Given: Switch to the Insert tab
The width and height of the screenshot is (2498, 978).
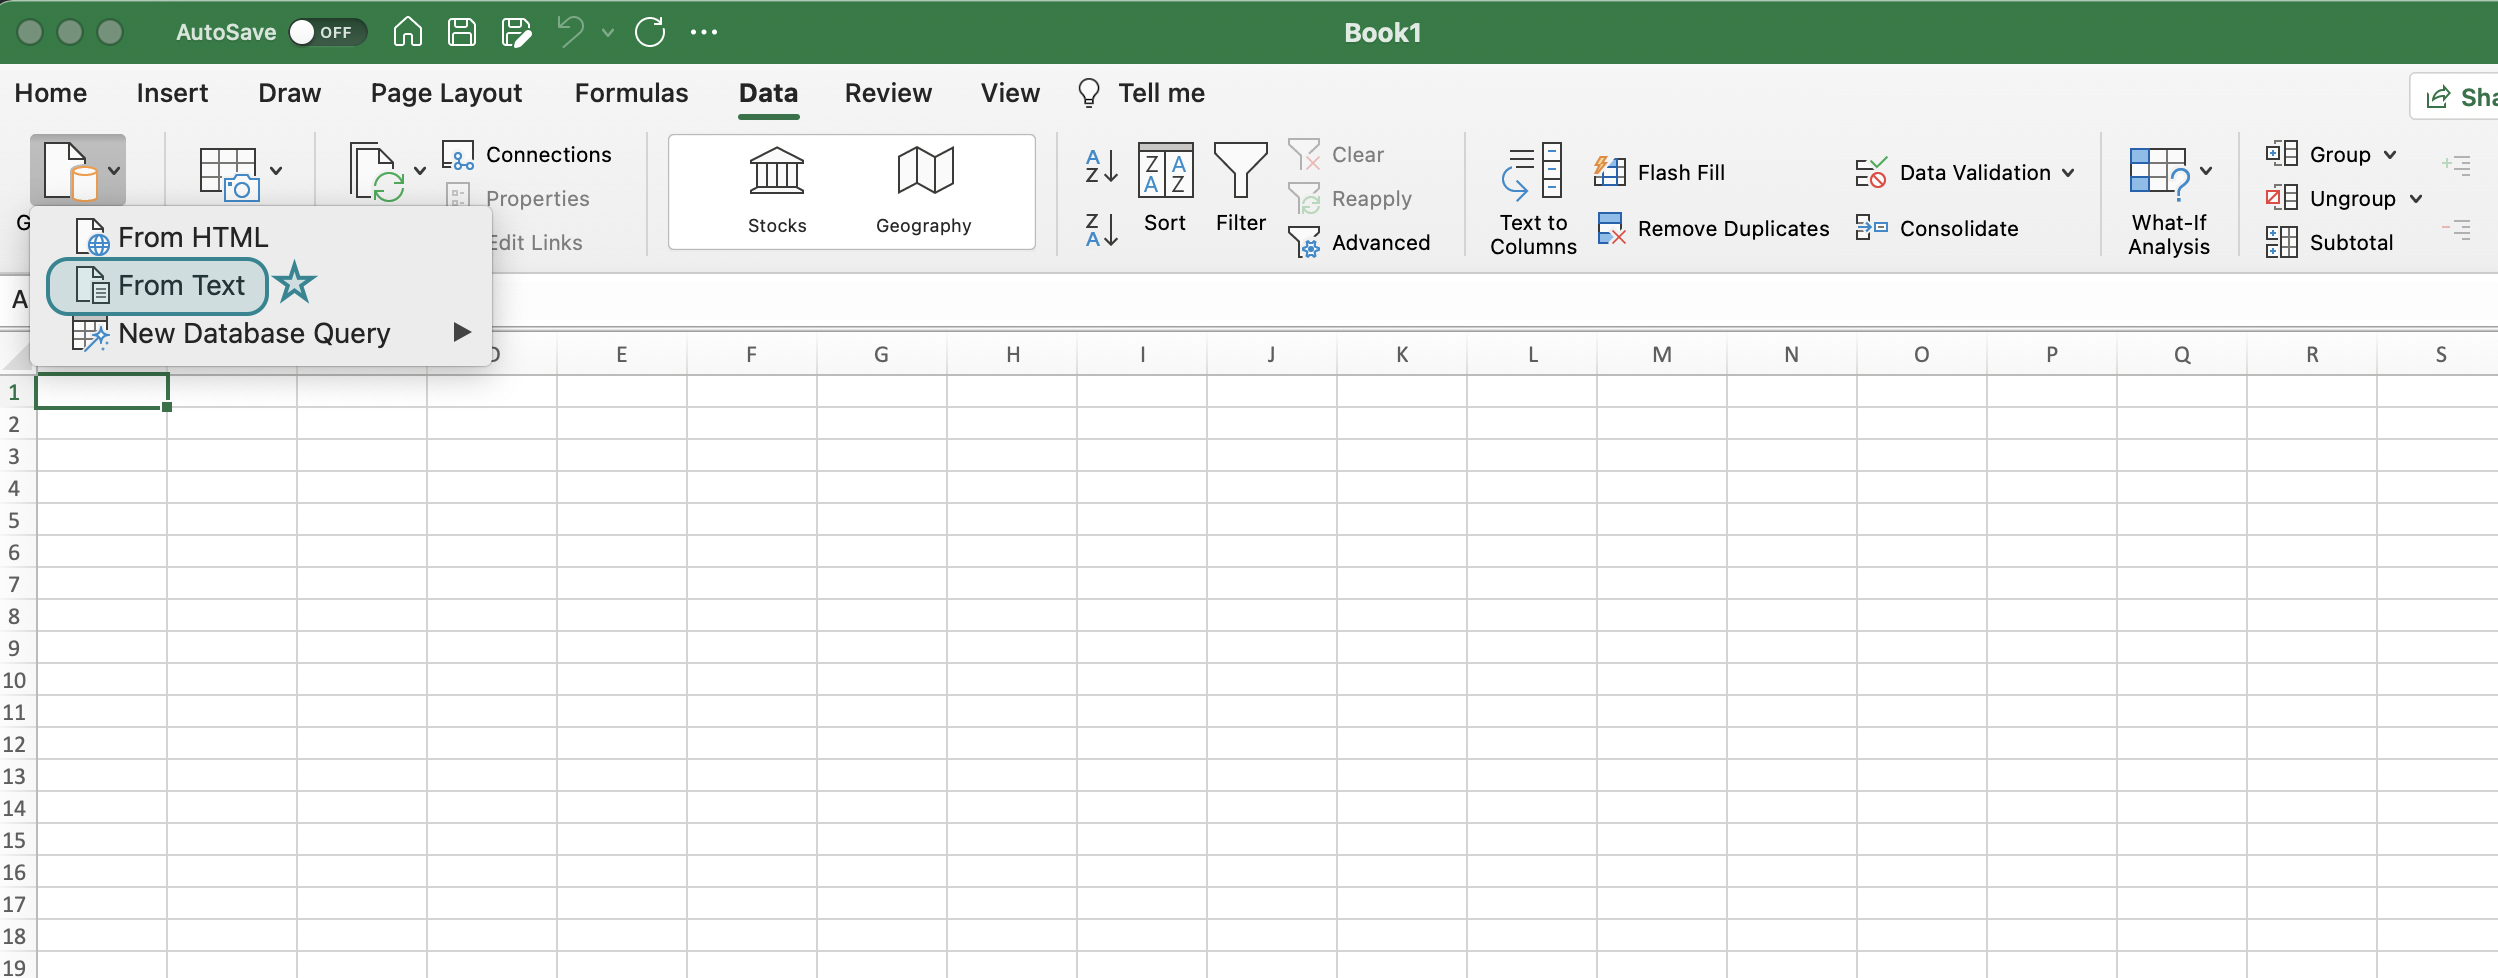Looking at the screenshot, I should point(172,93).
